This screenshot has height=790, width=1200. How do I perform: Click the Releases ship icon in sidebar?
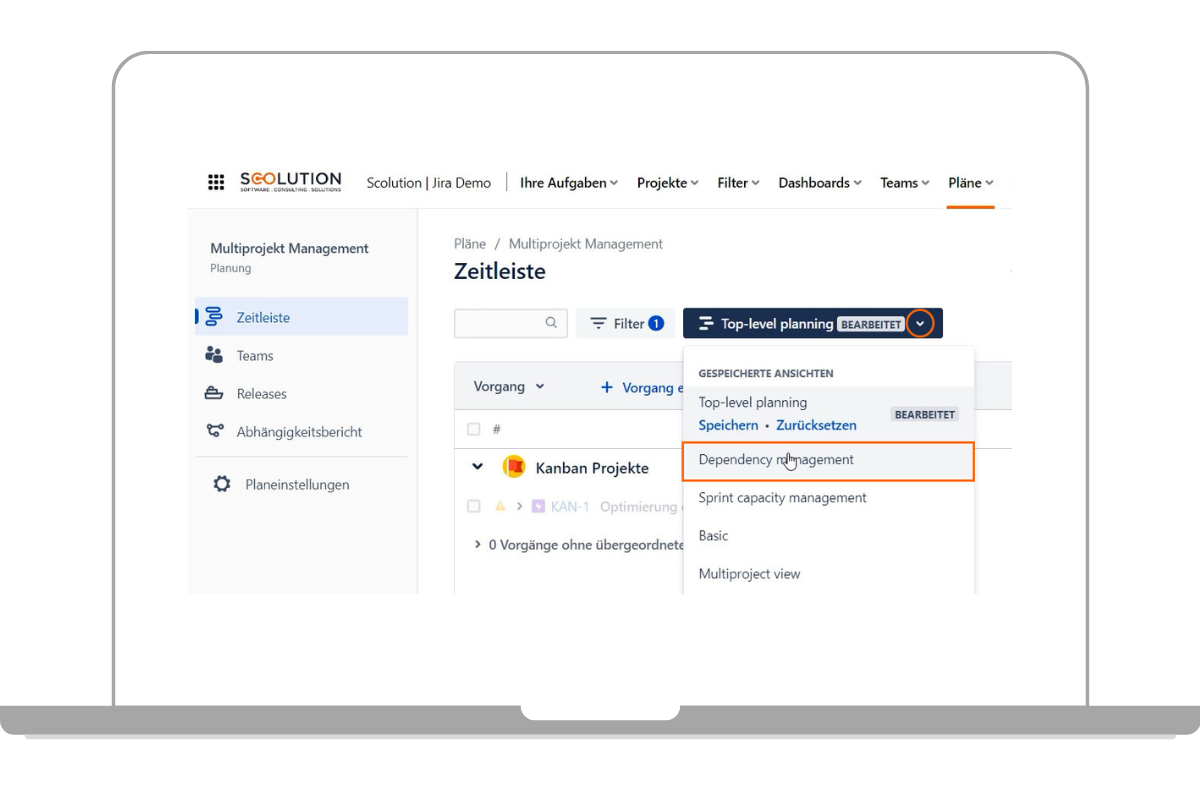click(214, 393)
